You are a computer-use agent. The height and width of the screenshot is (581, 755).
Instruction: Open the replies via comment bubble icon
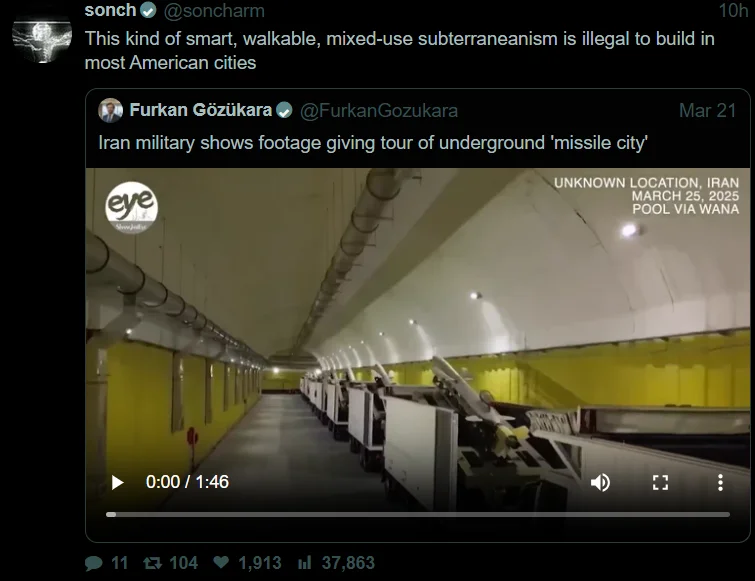pyautogui.click(x=93, y=563)
